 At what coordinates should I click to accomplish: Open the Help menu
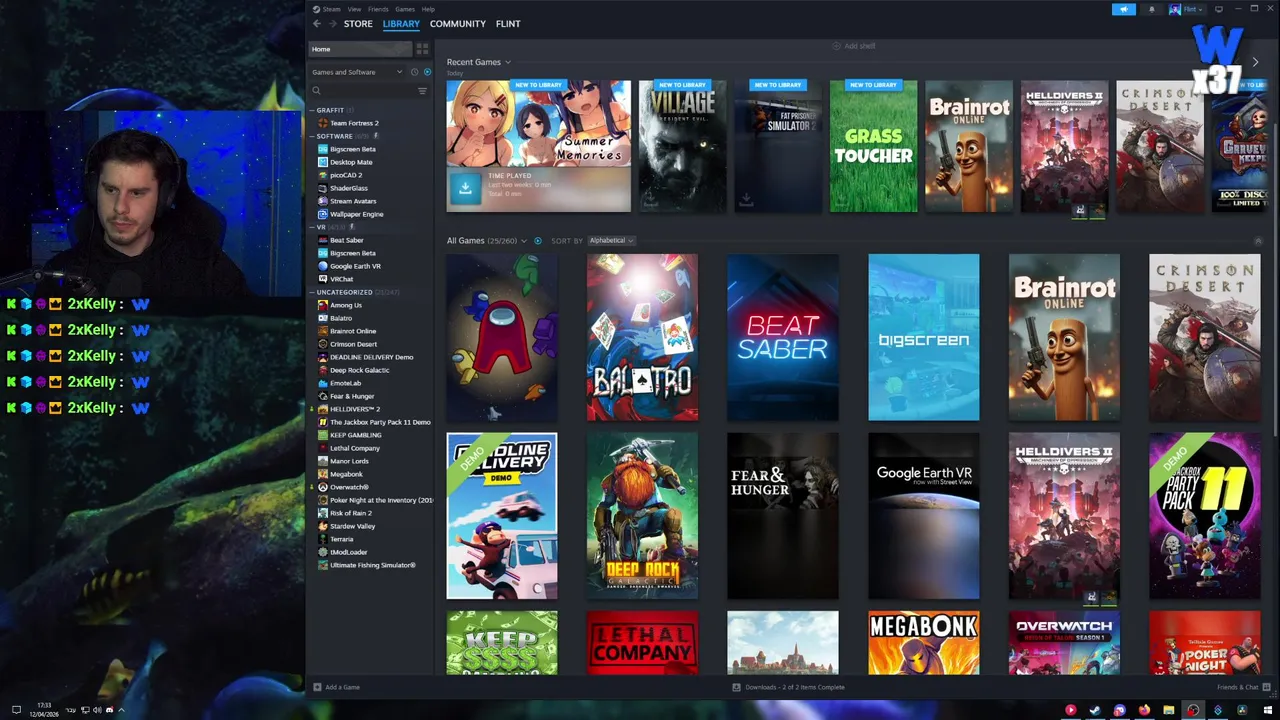pyautogui.click(x=428, y=9)
